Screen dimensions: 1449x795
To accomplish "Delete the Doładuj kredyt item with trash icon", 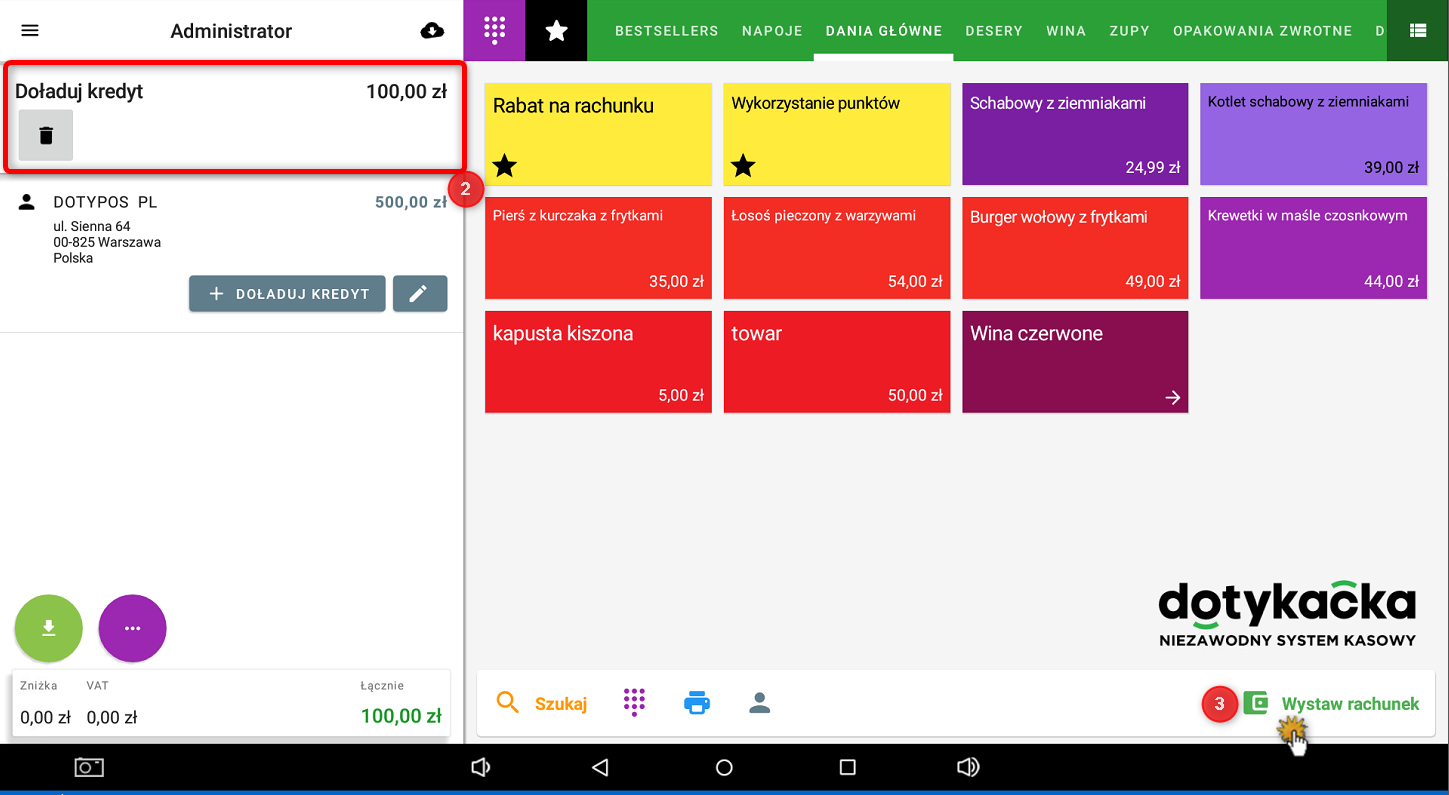I will coord(46,136).
